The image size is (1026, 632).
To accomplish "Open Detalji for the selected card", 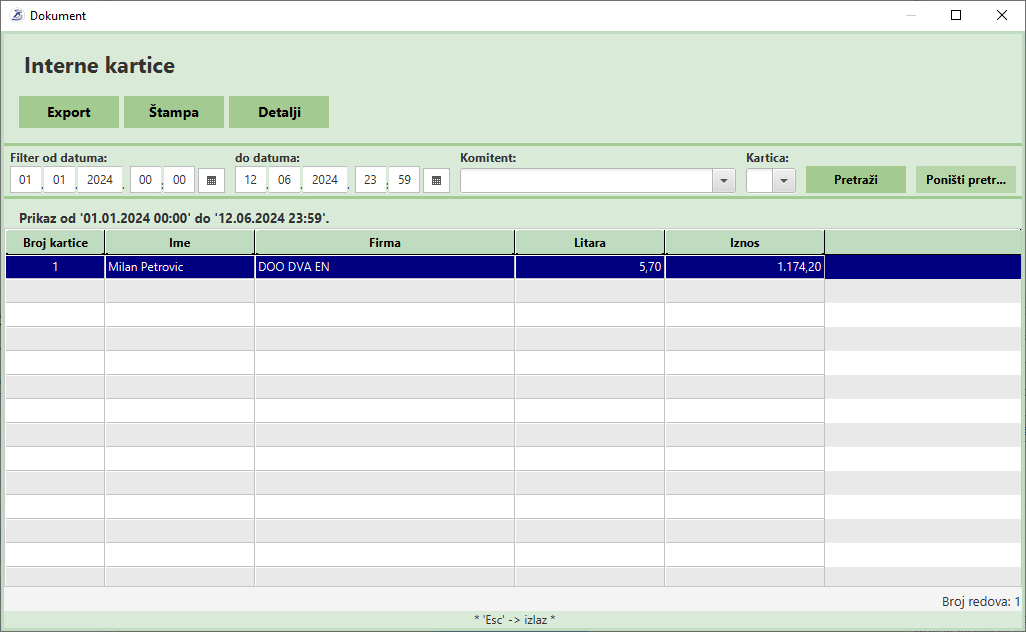I will (279, 112).
